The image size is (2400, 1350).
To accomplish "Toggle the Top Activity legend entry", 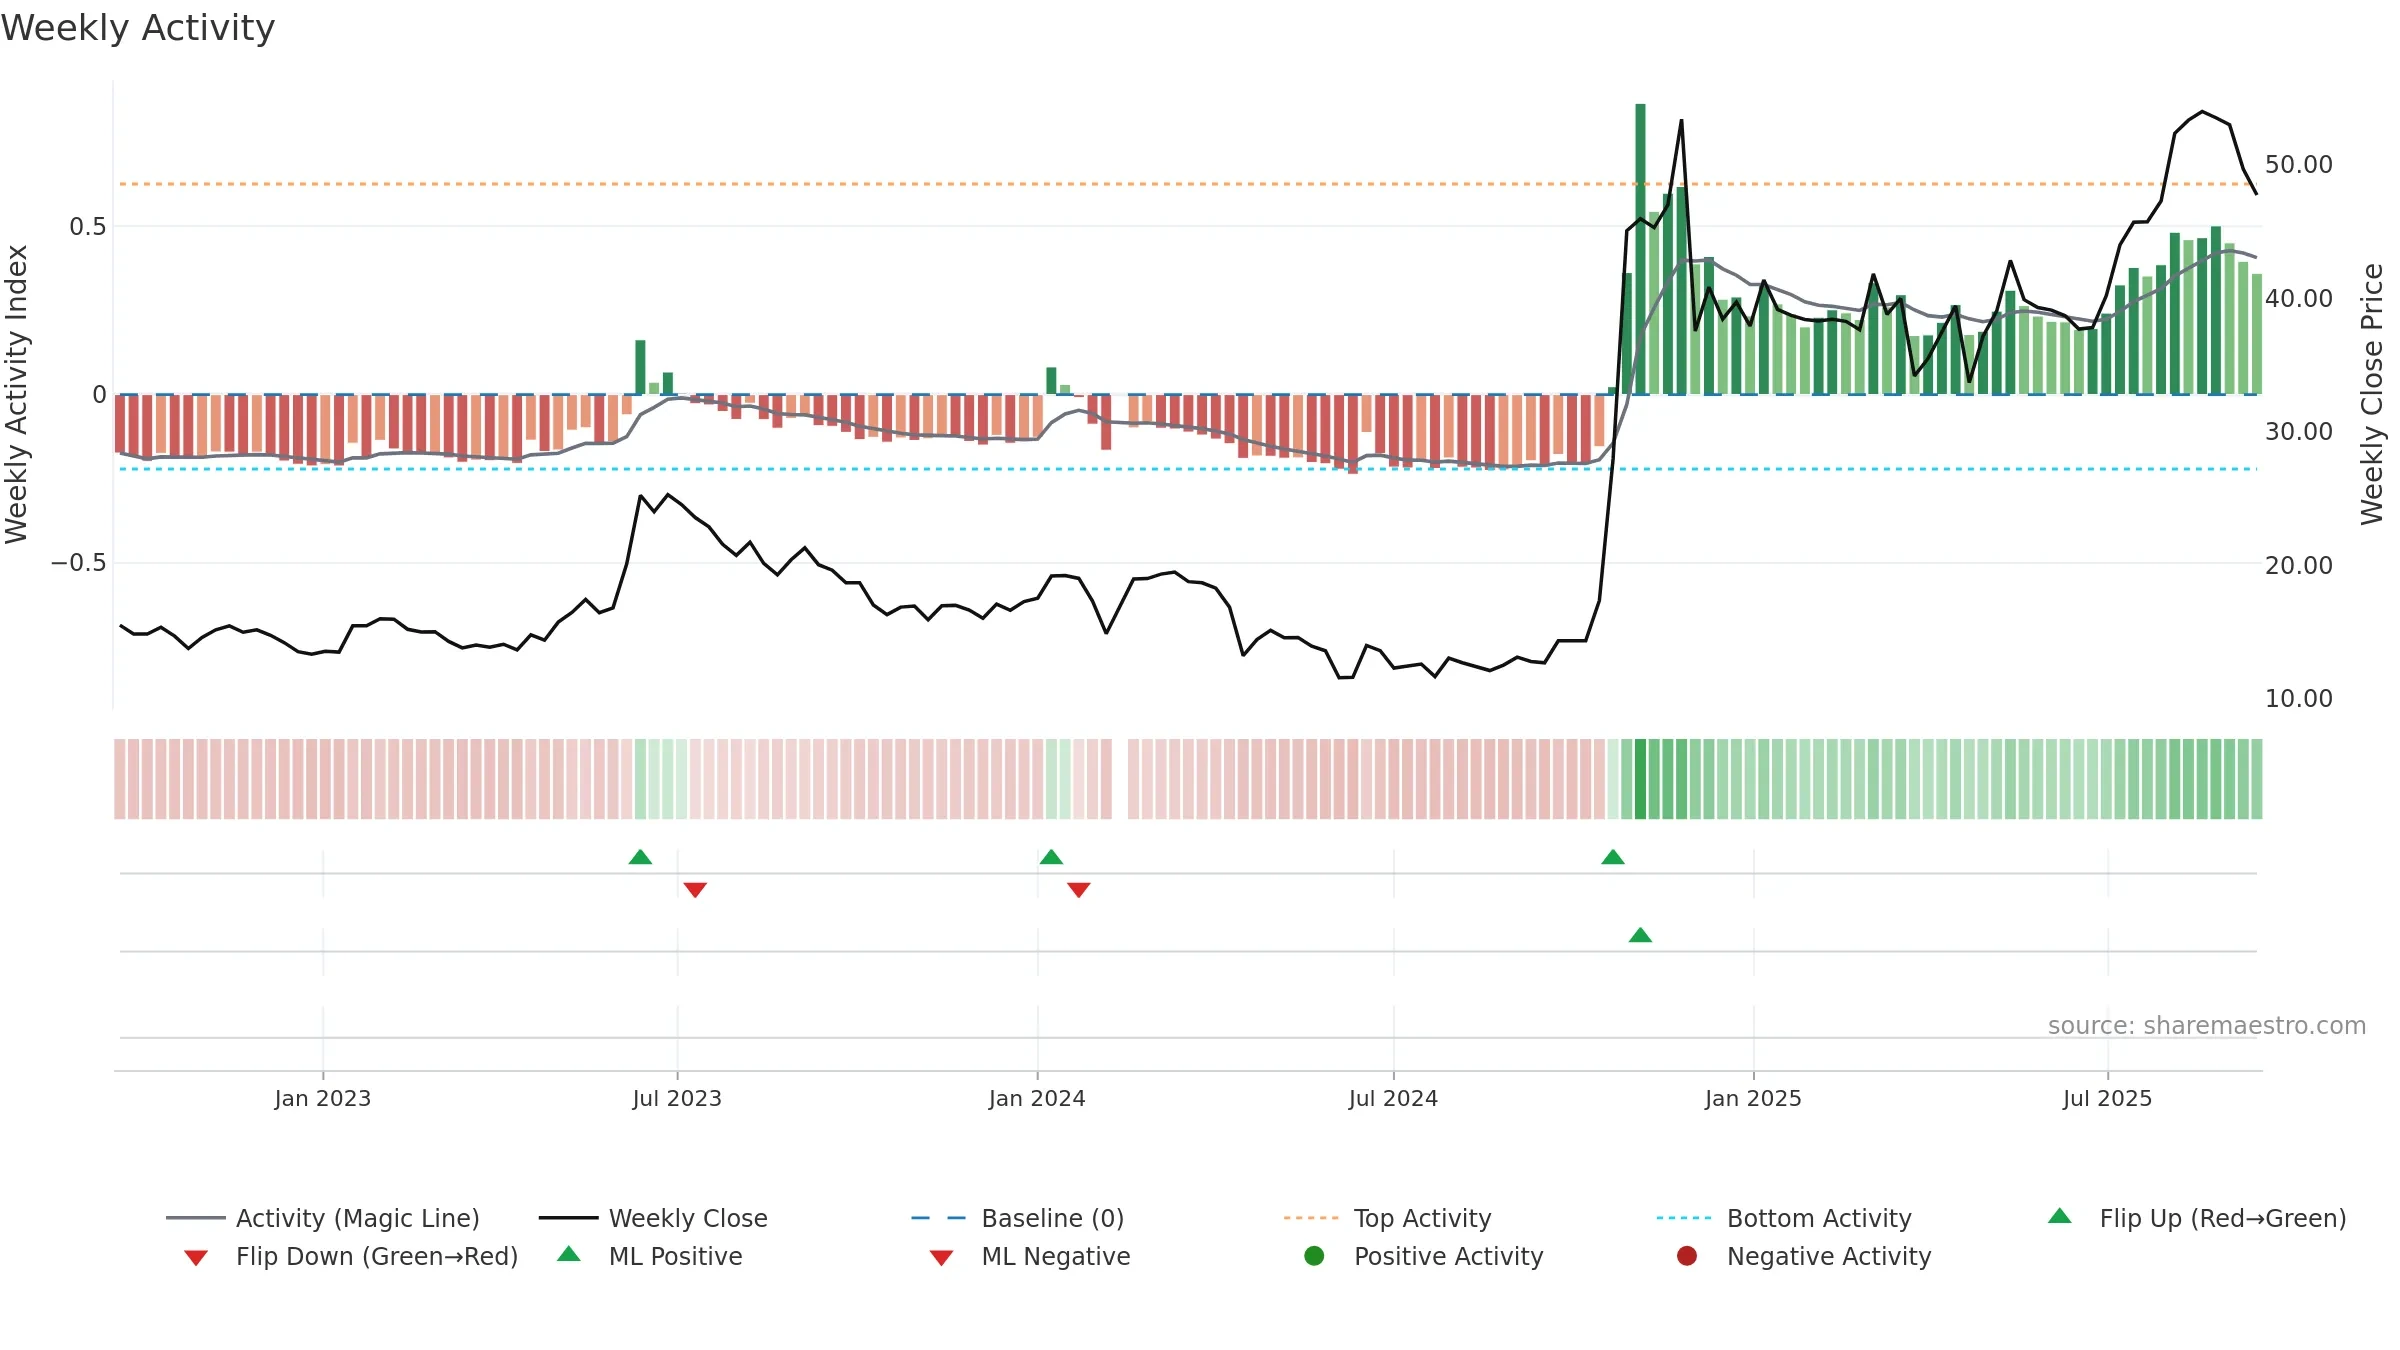I will click(x=1387, y=1218).
